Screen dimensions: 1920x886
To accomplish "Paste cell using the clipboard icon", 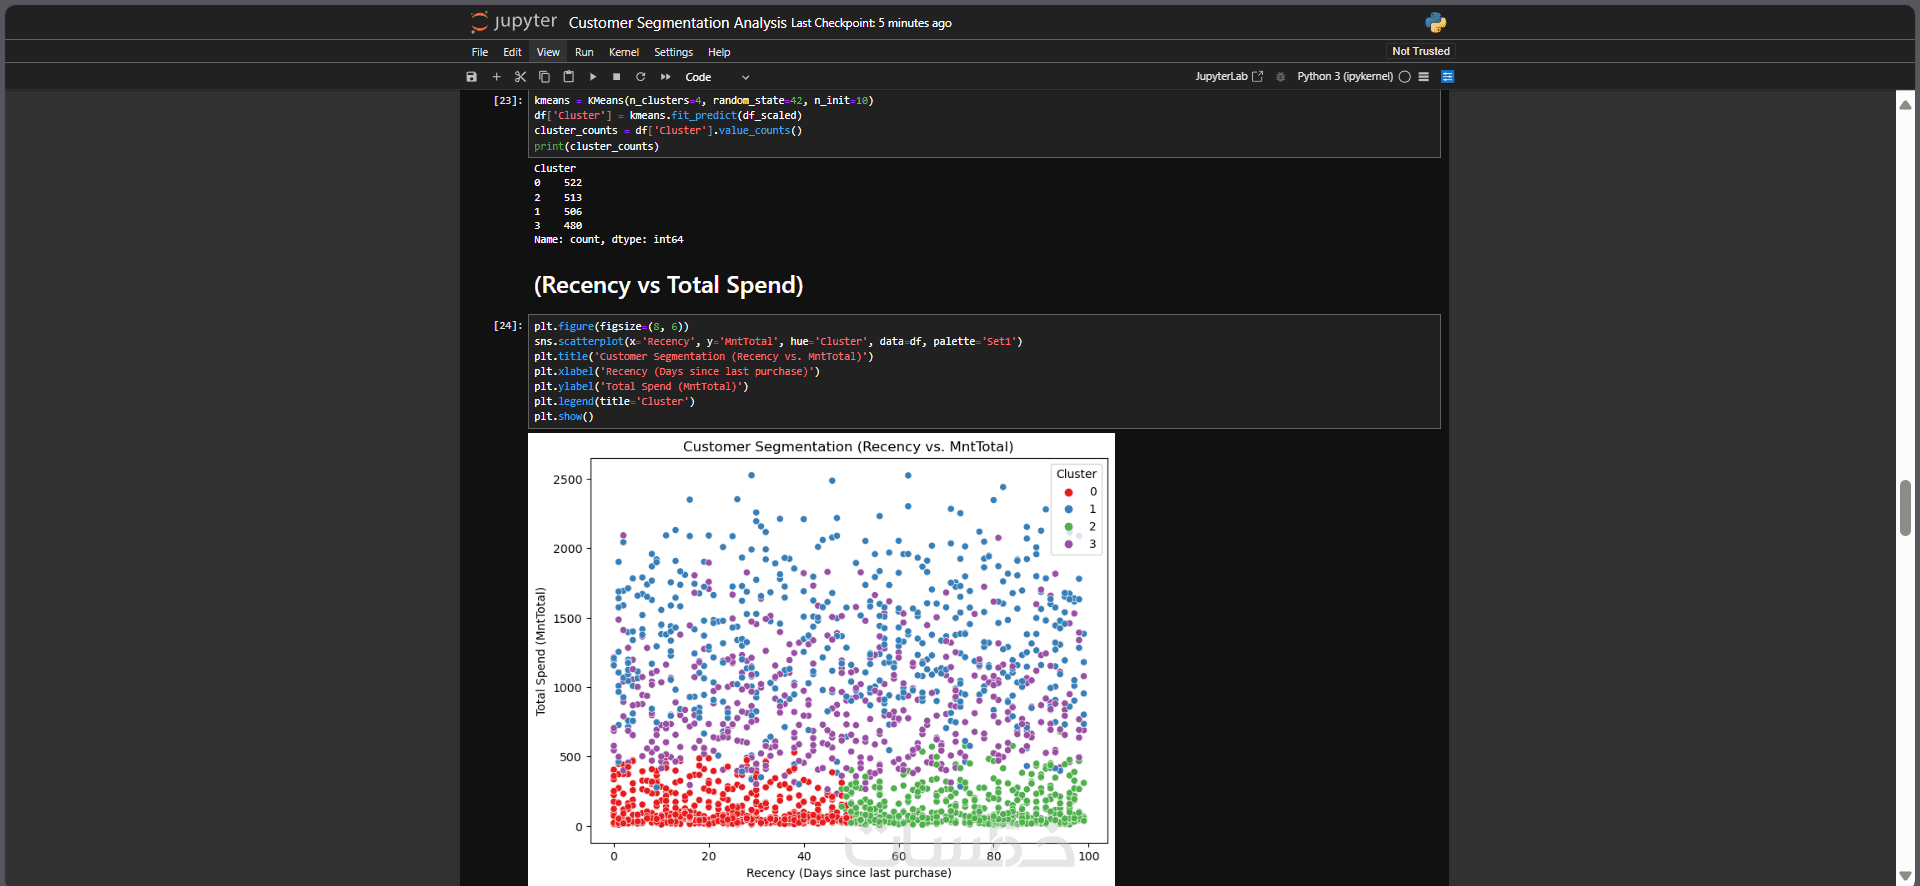I will click(568, 77).
